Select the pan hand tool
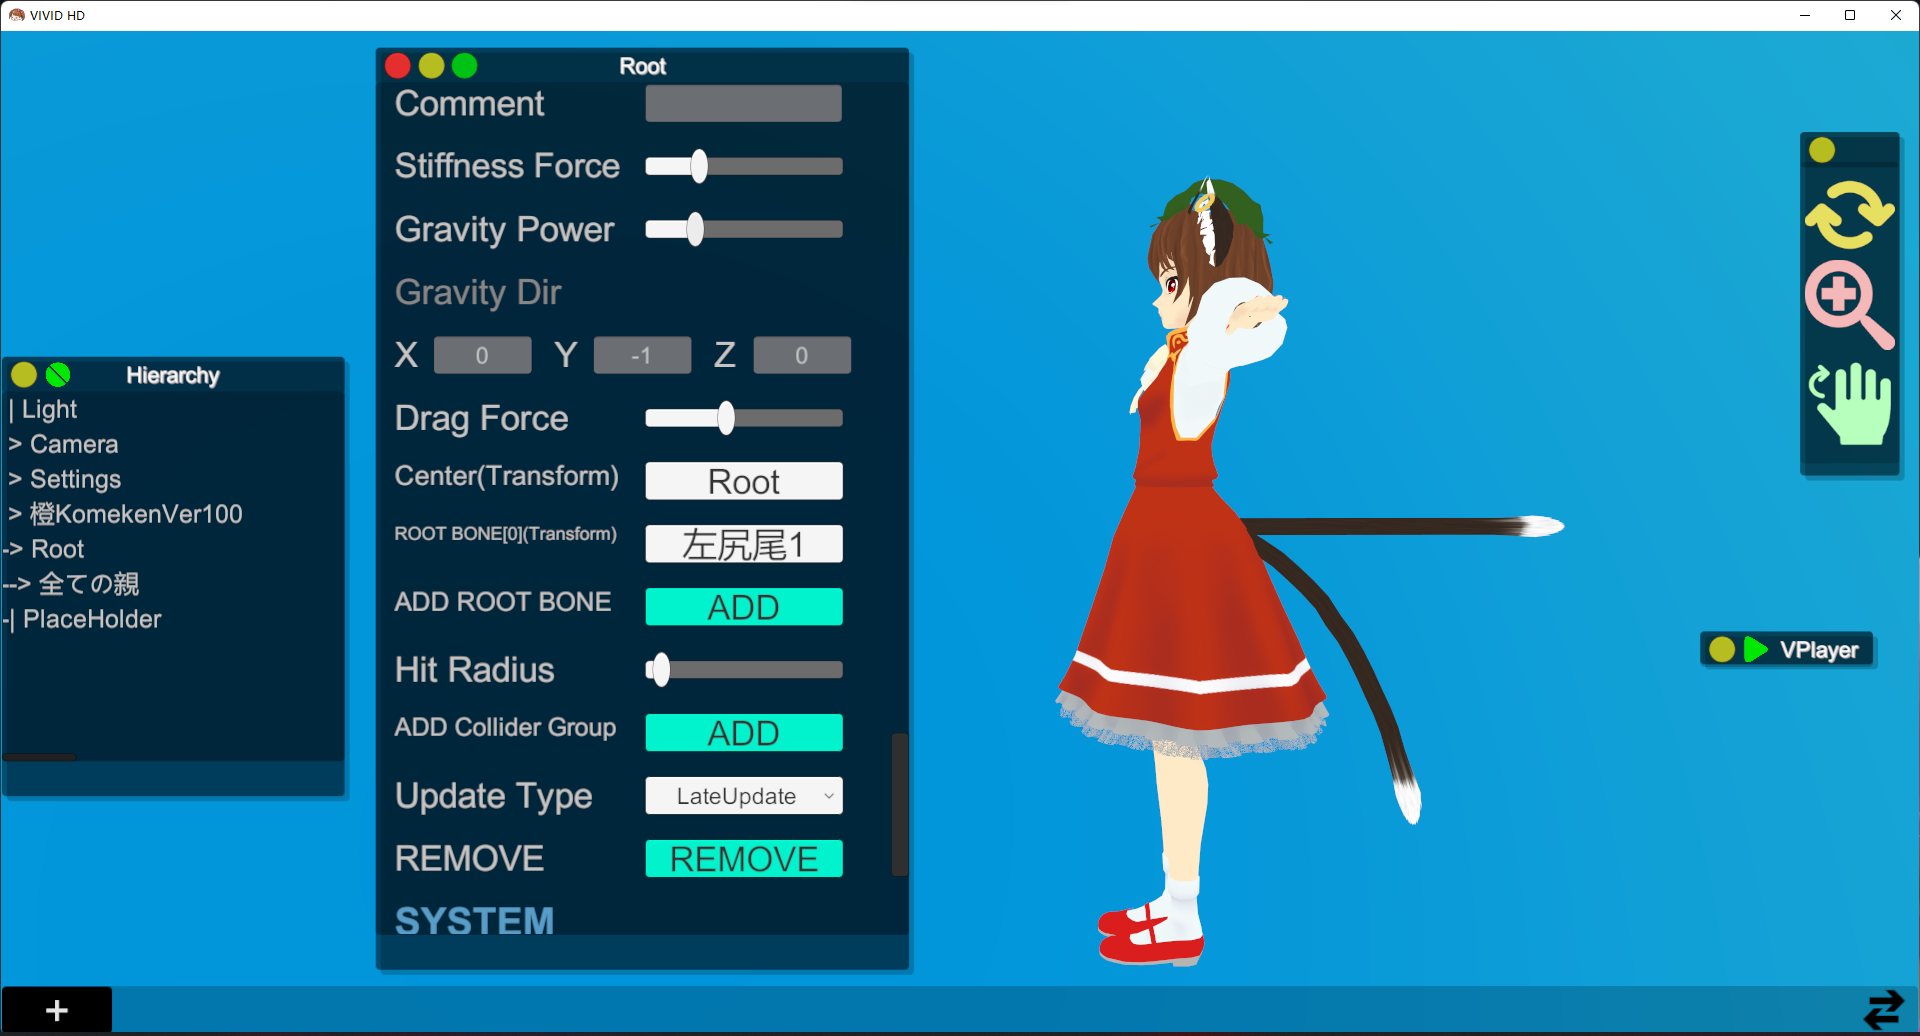Viewport: 1920px width, 1036px height. [x=1851, y=403]
